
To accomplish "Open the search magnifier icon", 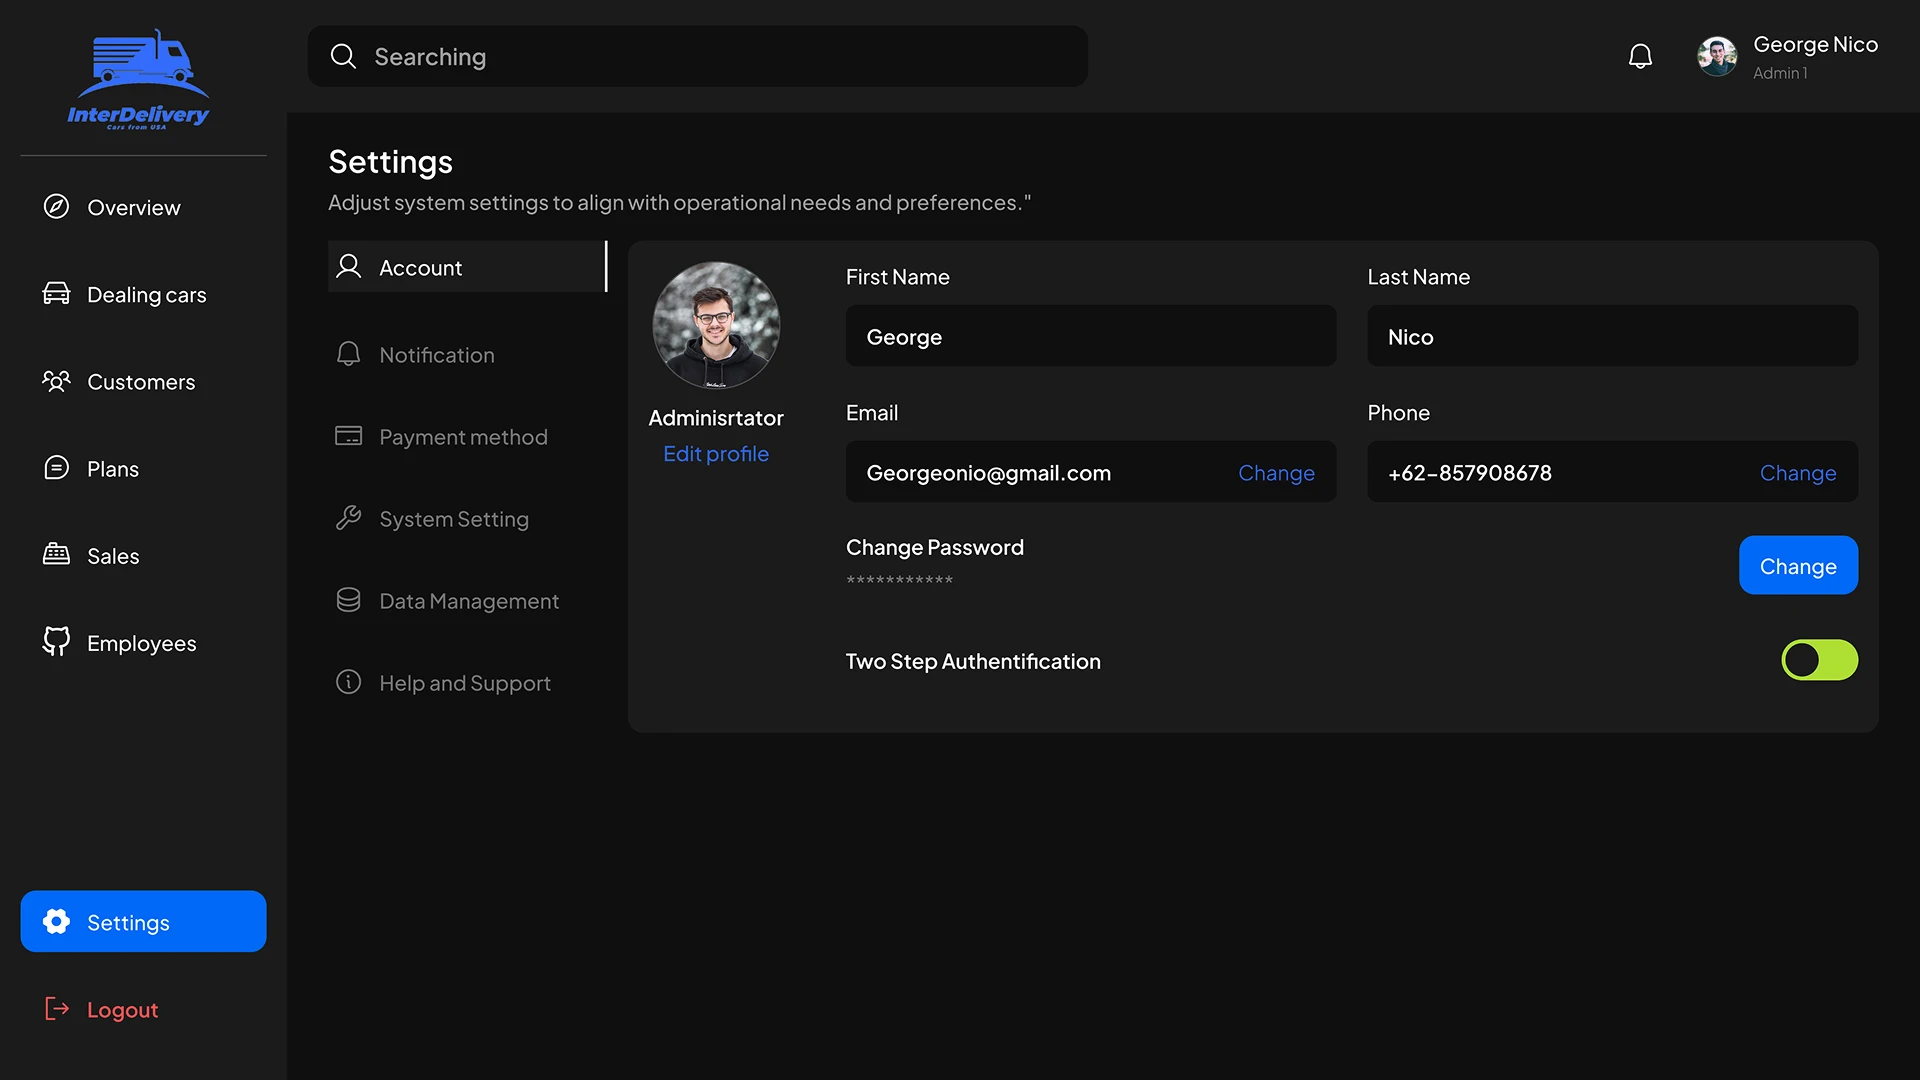I will click(343, 56).
